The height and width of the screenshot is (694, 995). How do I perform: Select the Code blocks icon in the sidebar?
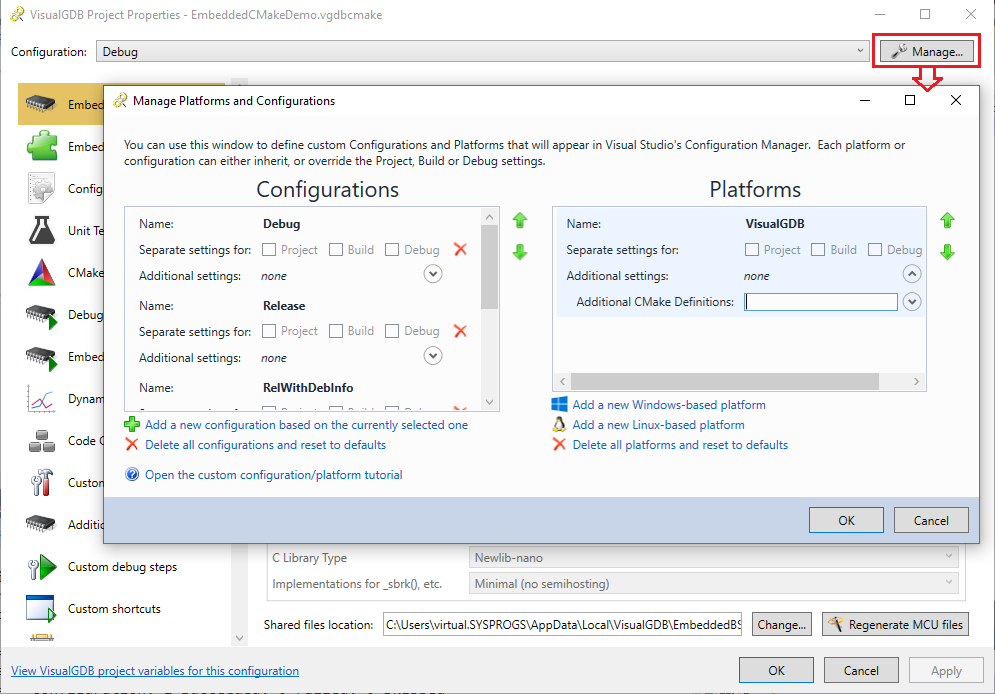click(42, 441)
